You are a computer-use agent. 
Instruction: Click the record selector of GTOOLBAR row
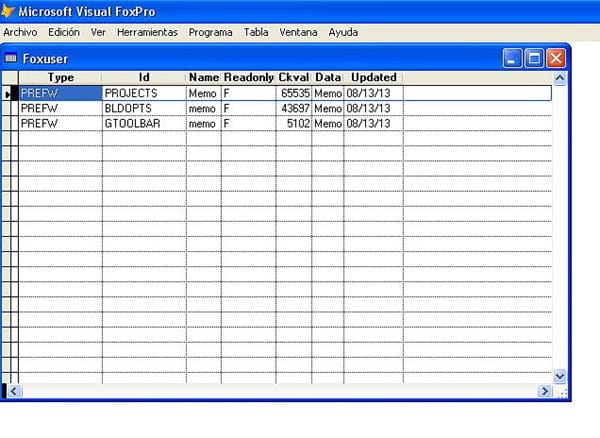click(7, 124)
